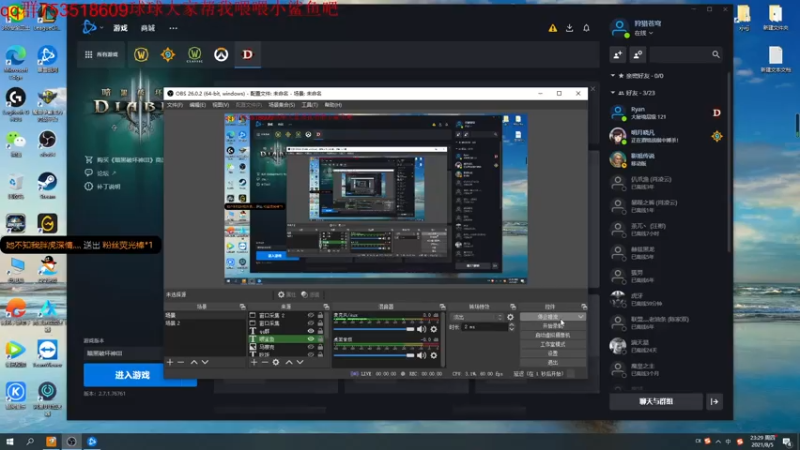This screenshot has width=800, height=450.
Task: Open the OBS 编辑(E) menu
Action: pyautogui.click(x=197, y=105)
